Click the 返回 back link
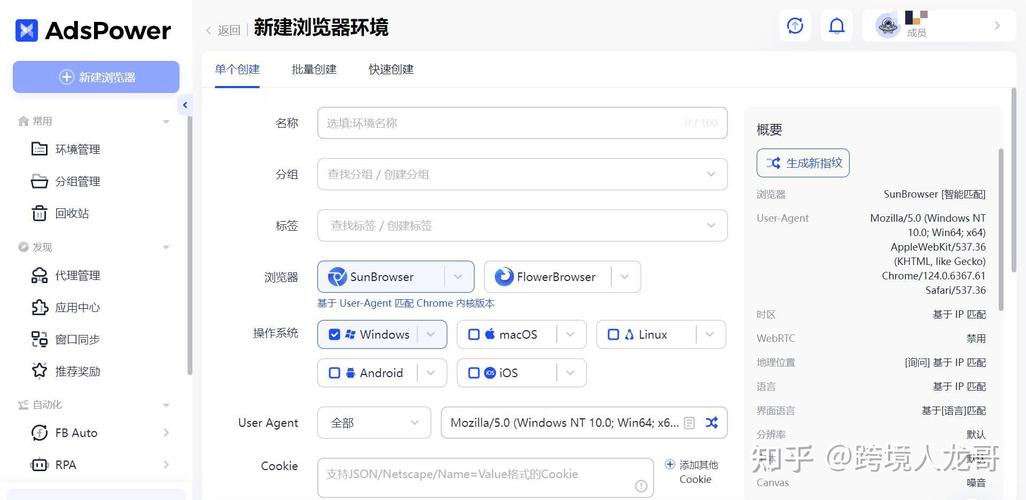Viewport: 1026px width, 500px height. (x=223, y=30)
